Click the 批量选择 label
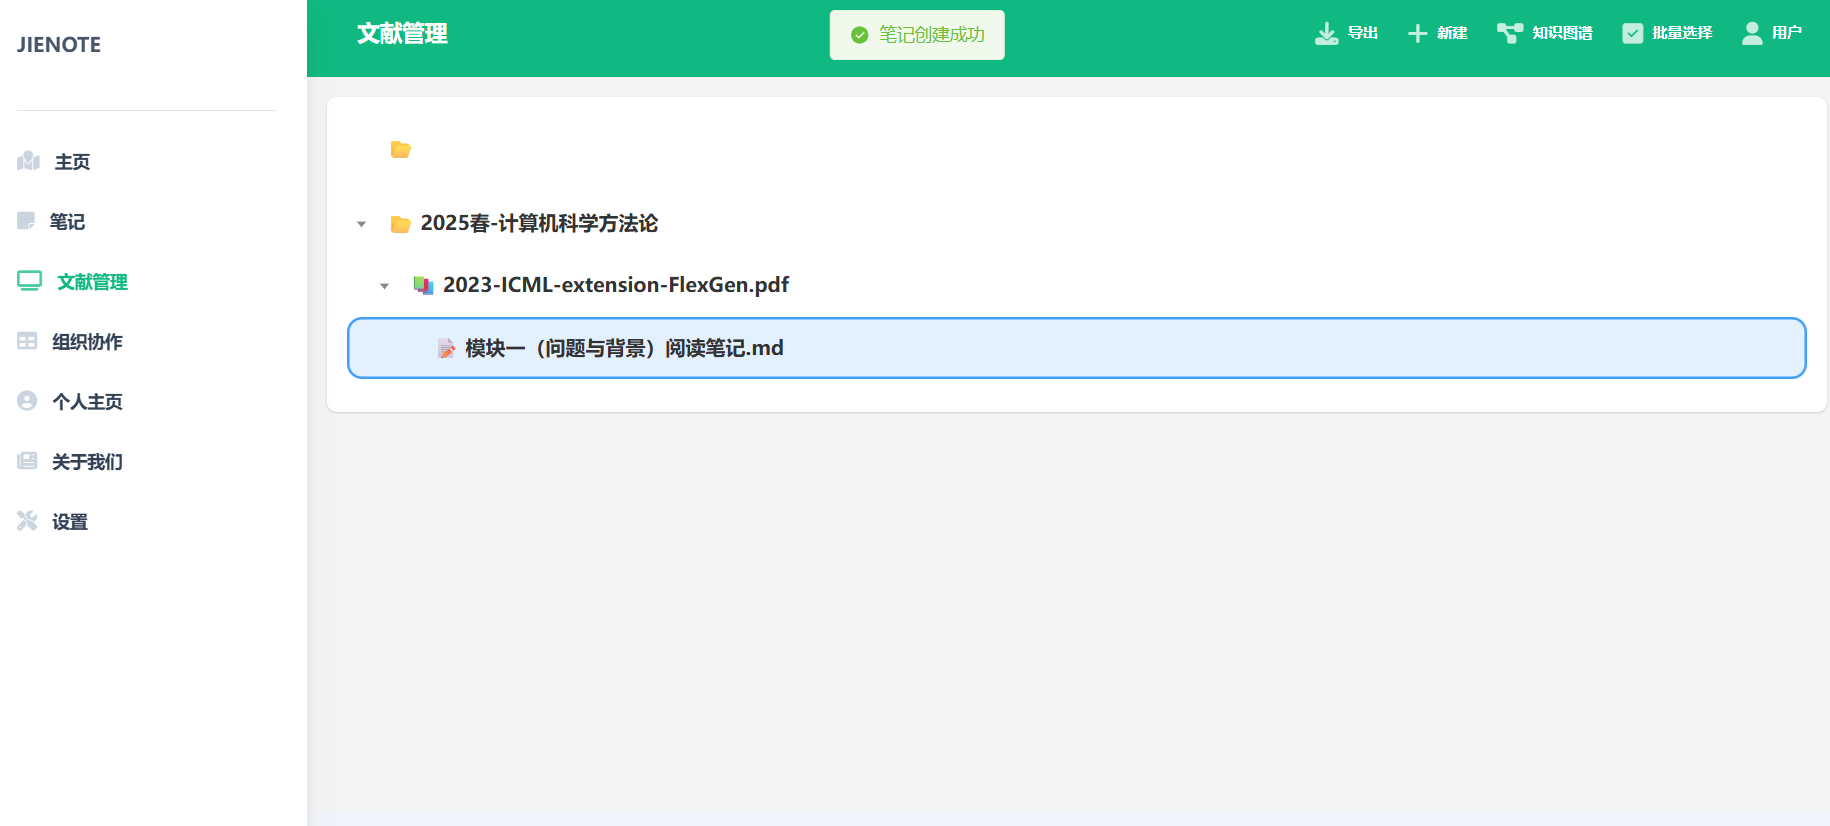The height and width of the screenshot is (826, 1830). coord(1682,33)
